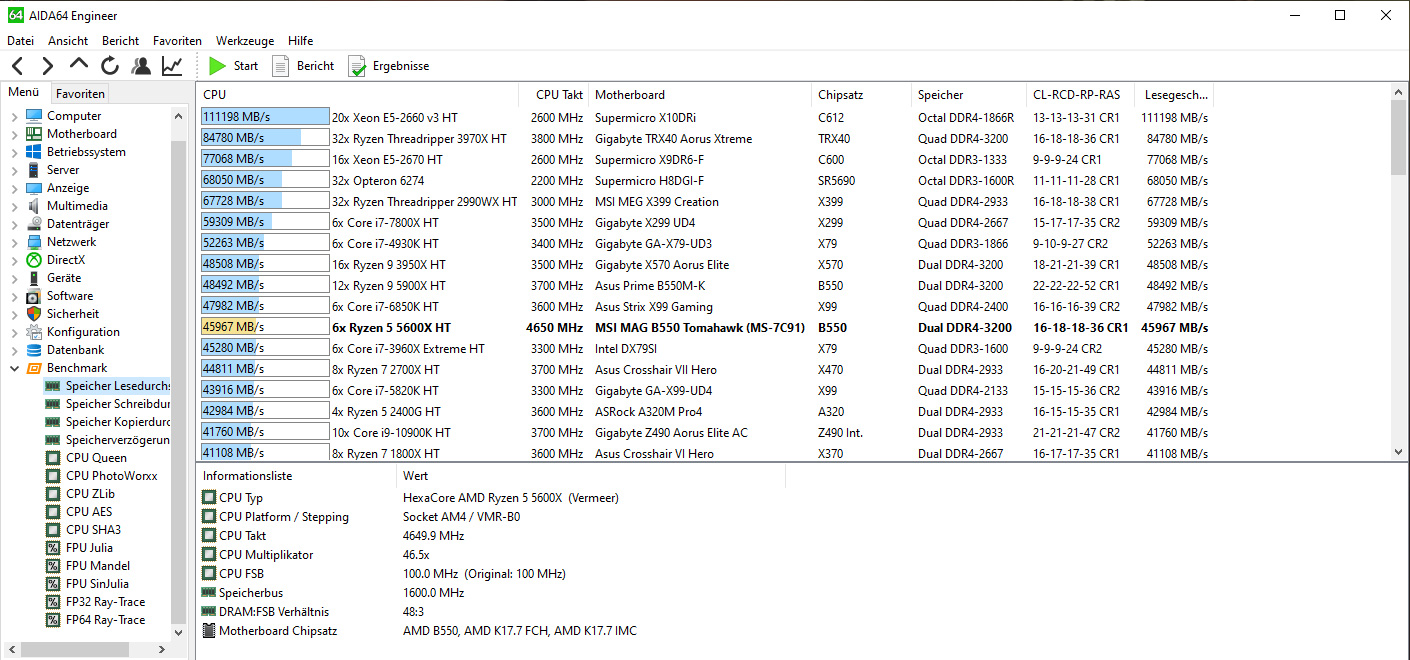Image resolution: width=1410 pixels, height=660 pixels.
Task: Collapse the Benchmark tree node
Action: 14,368
